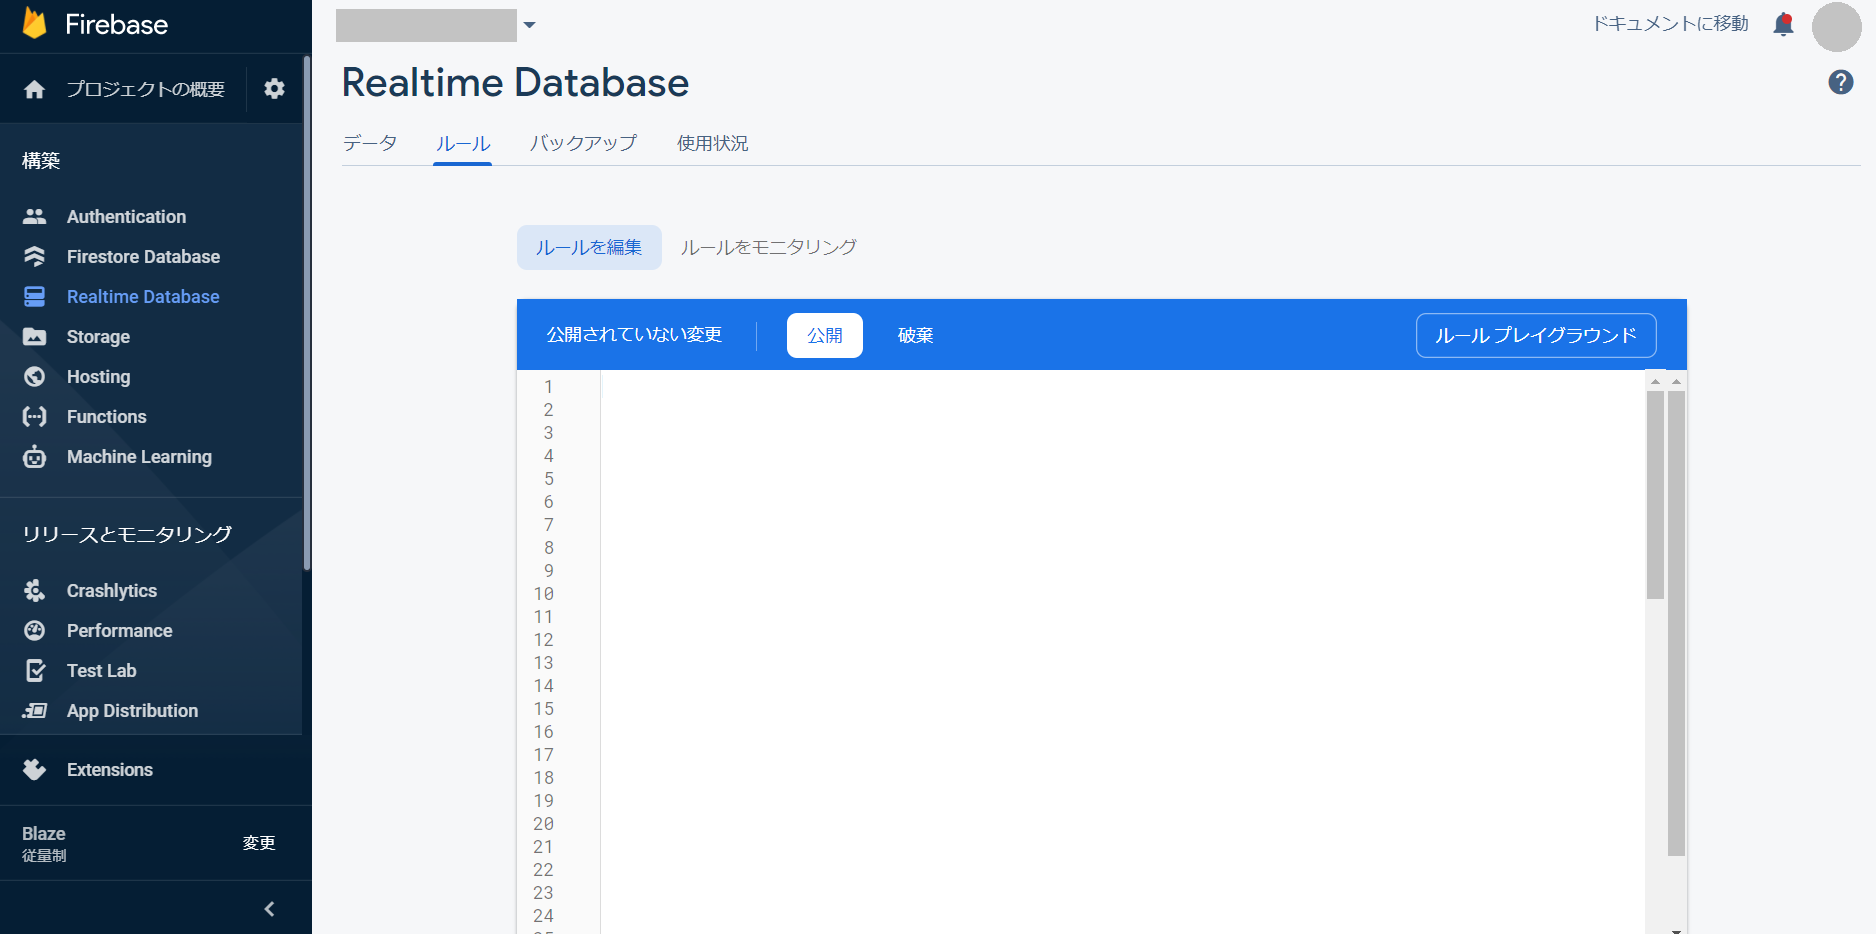Open Crashlytics in the sidebar

[112, 590]
